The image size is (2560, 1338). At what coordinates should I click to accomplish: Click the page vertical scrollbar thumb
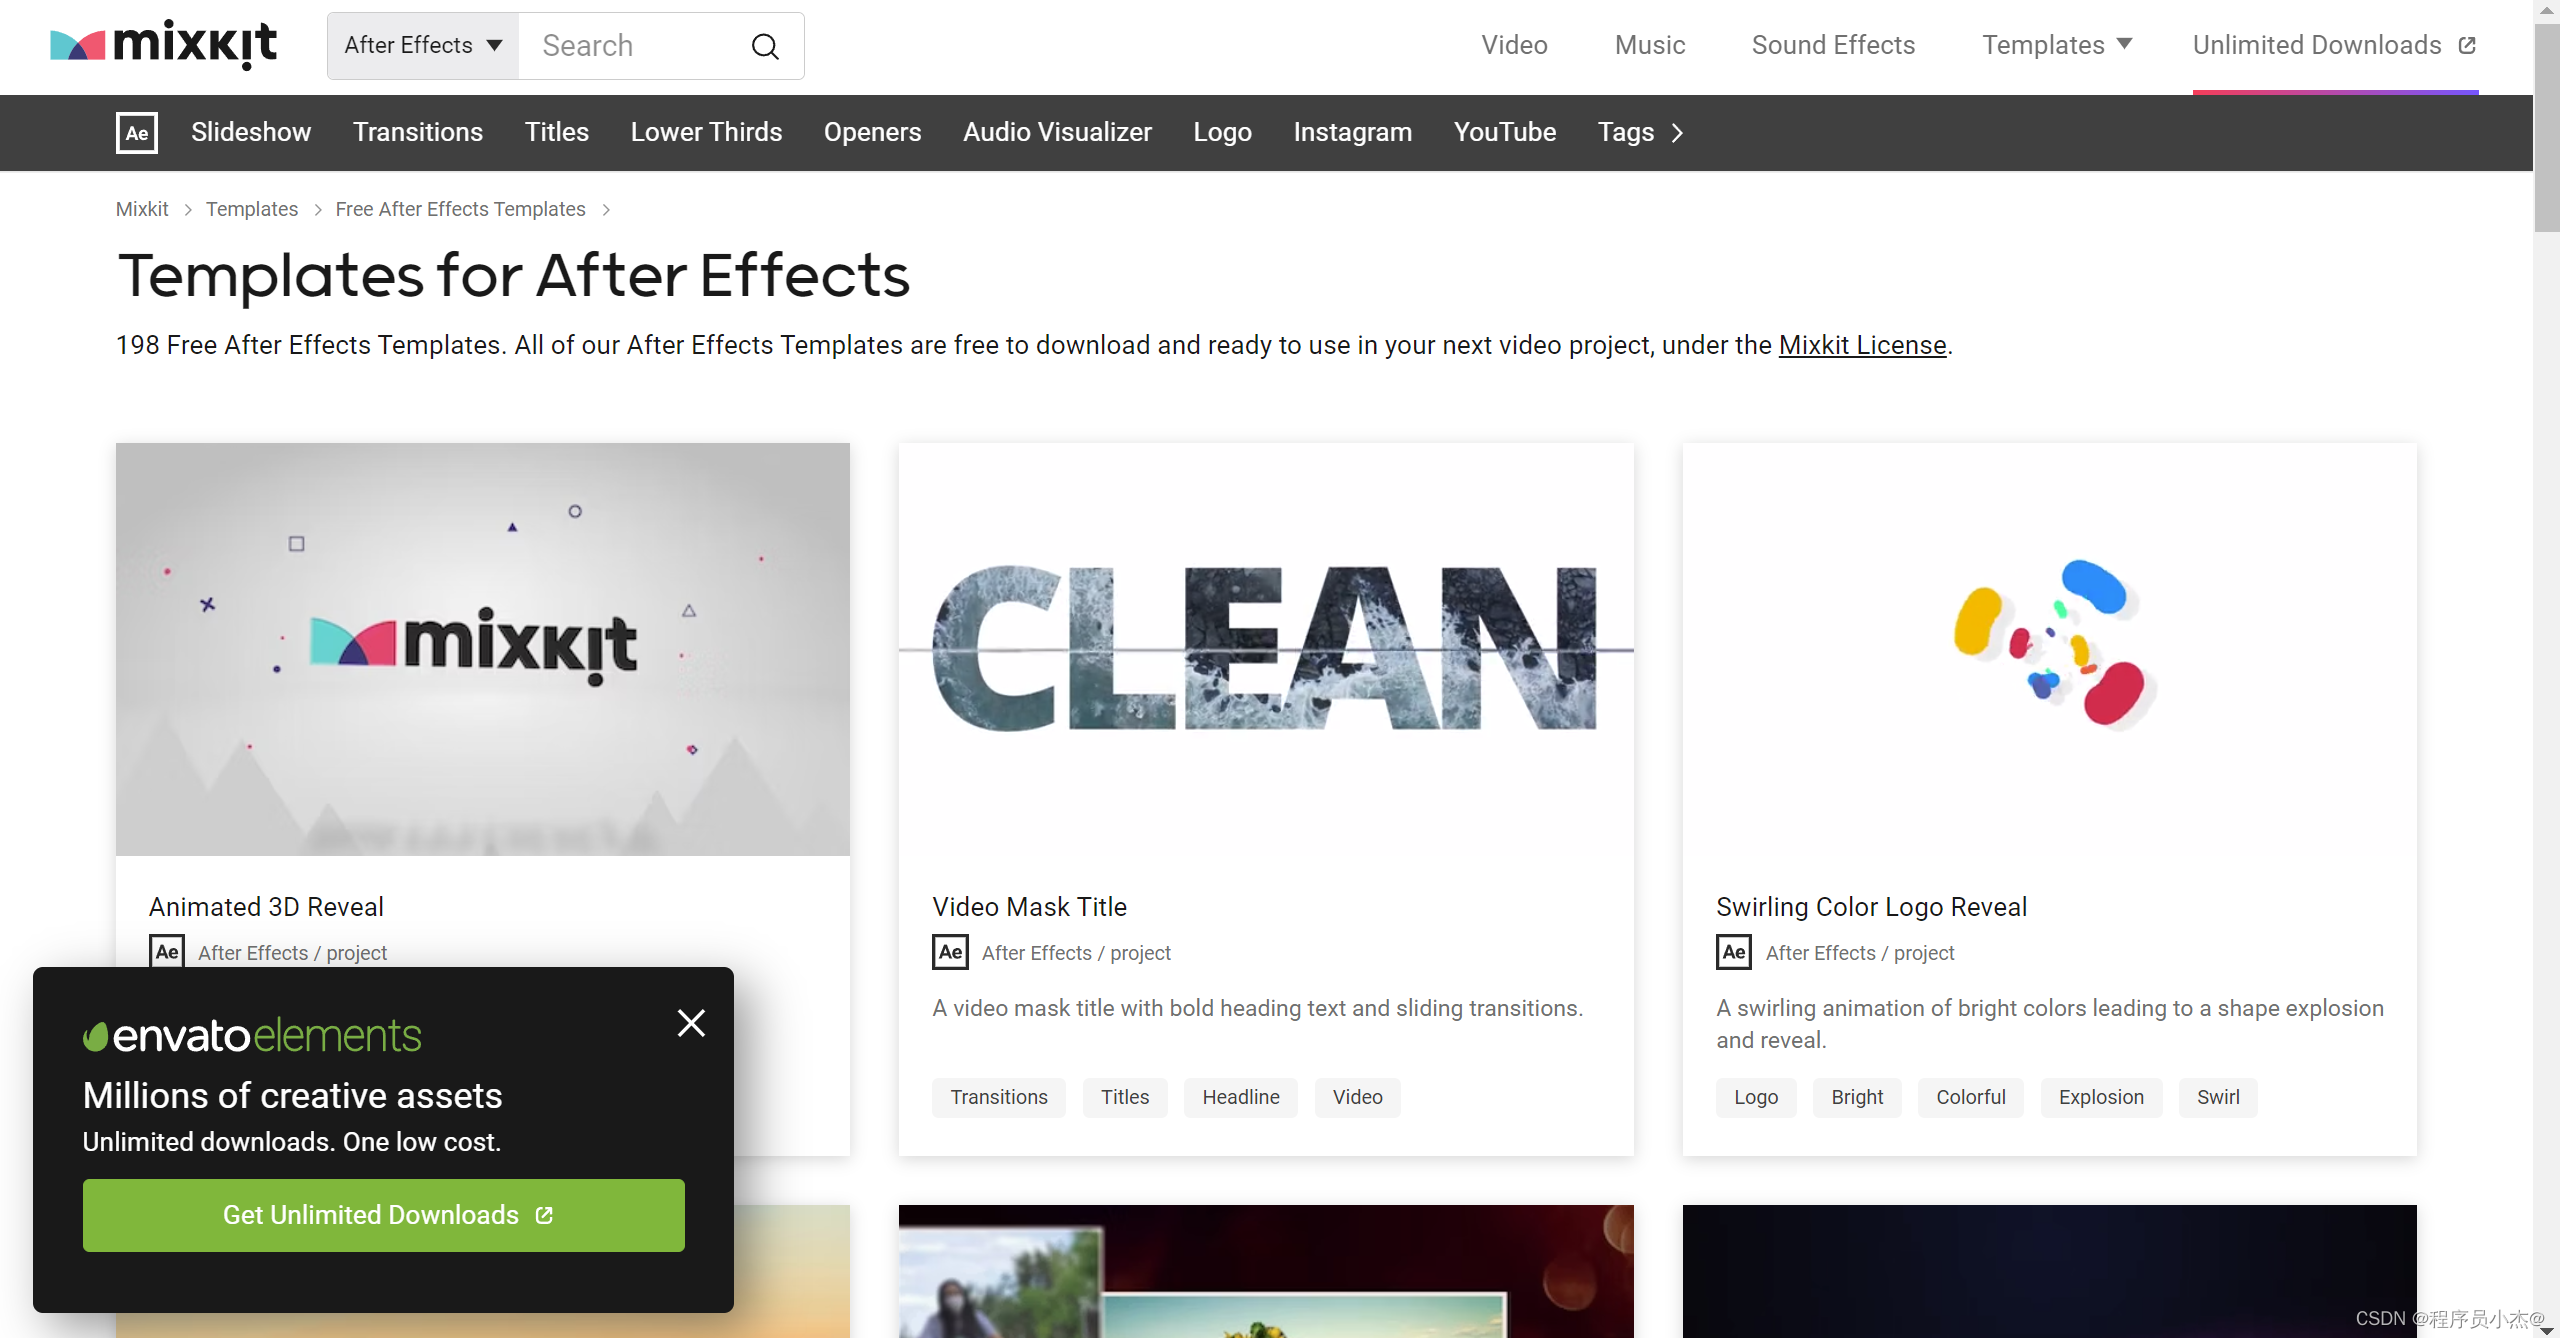pyautogui.click(x=2546, y=130)
